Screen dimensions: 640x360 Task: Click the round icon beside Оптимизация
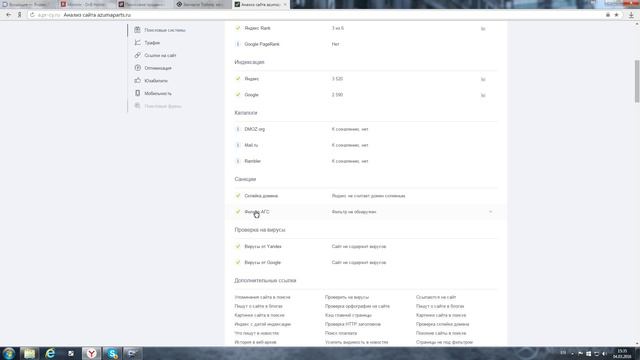(138, 67)
